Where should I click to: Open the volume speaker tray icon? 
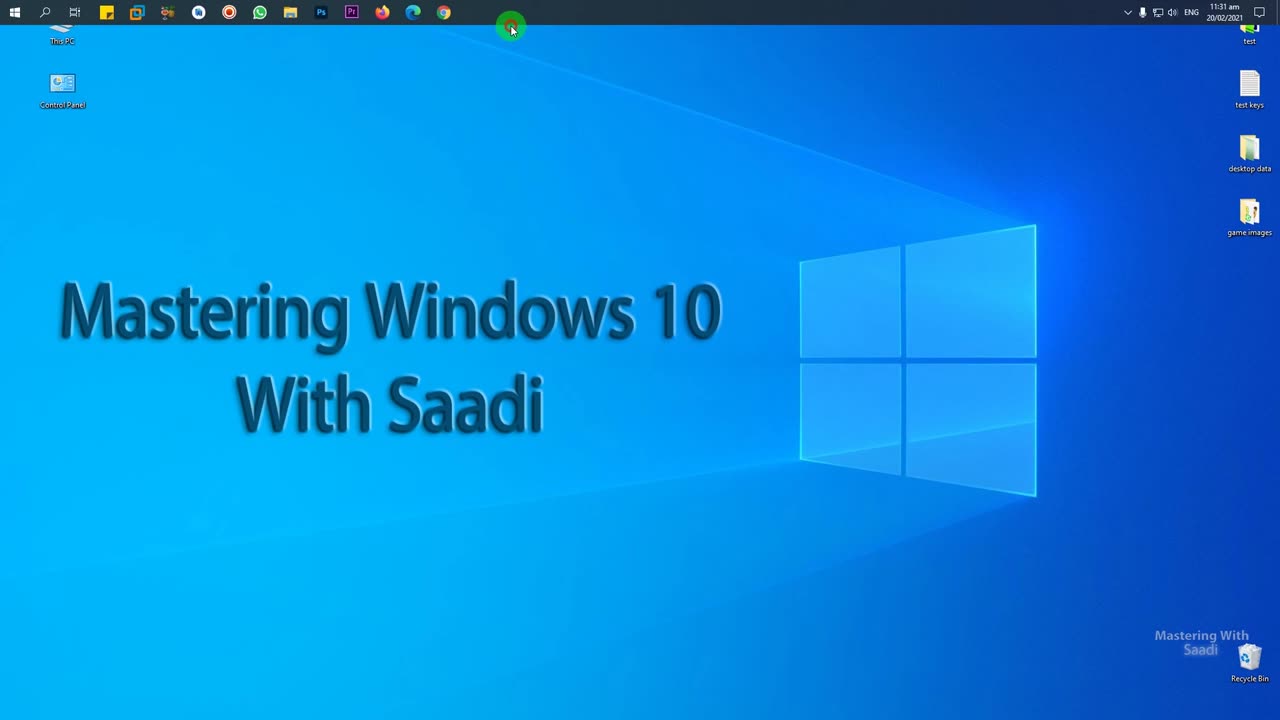tap(1173, 12)
